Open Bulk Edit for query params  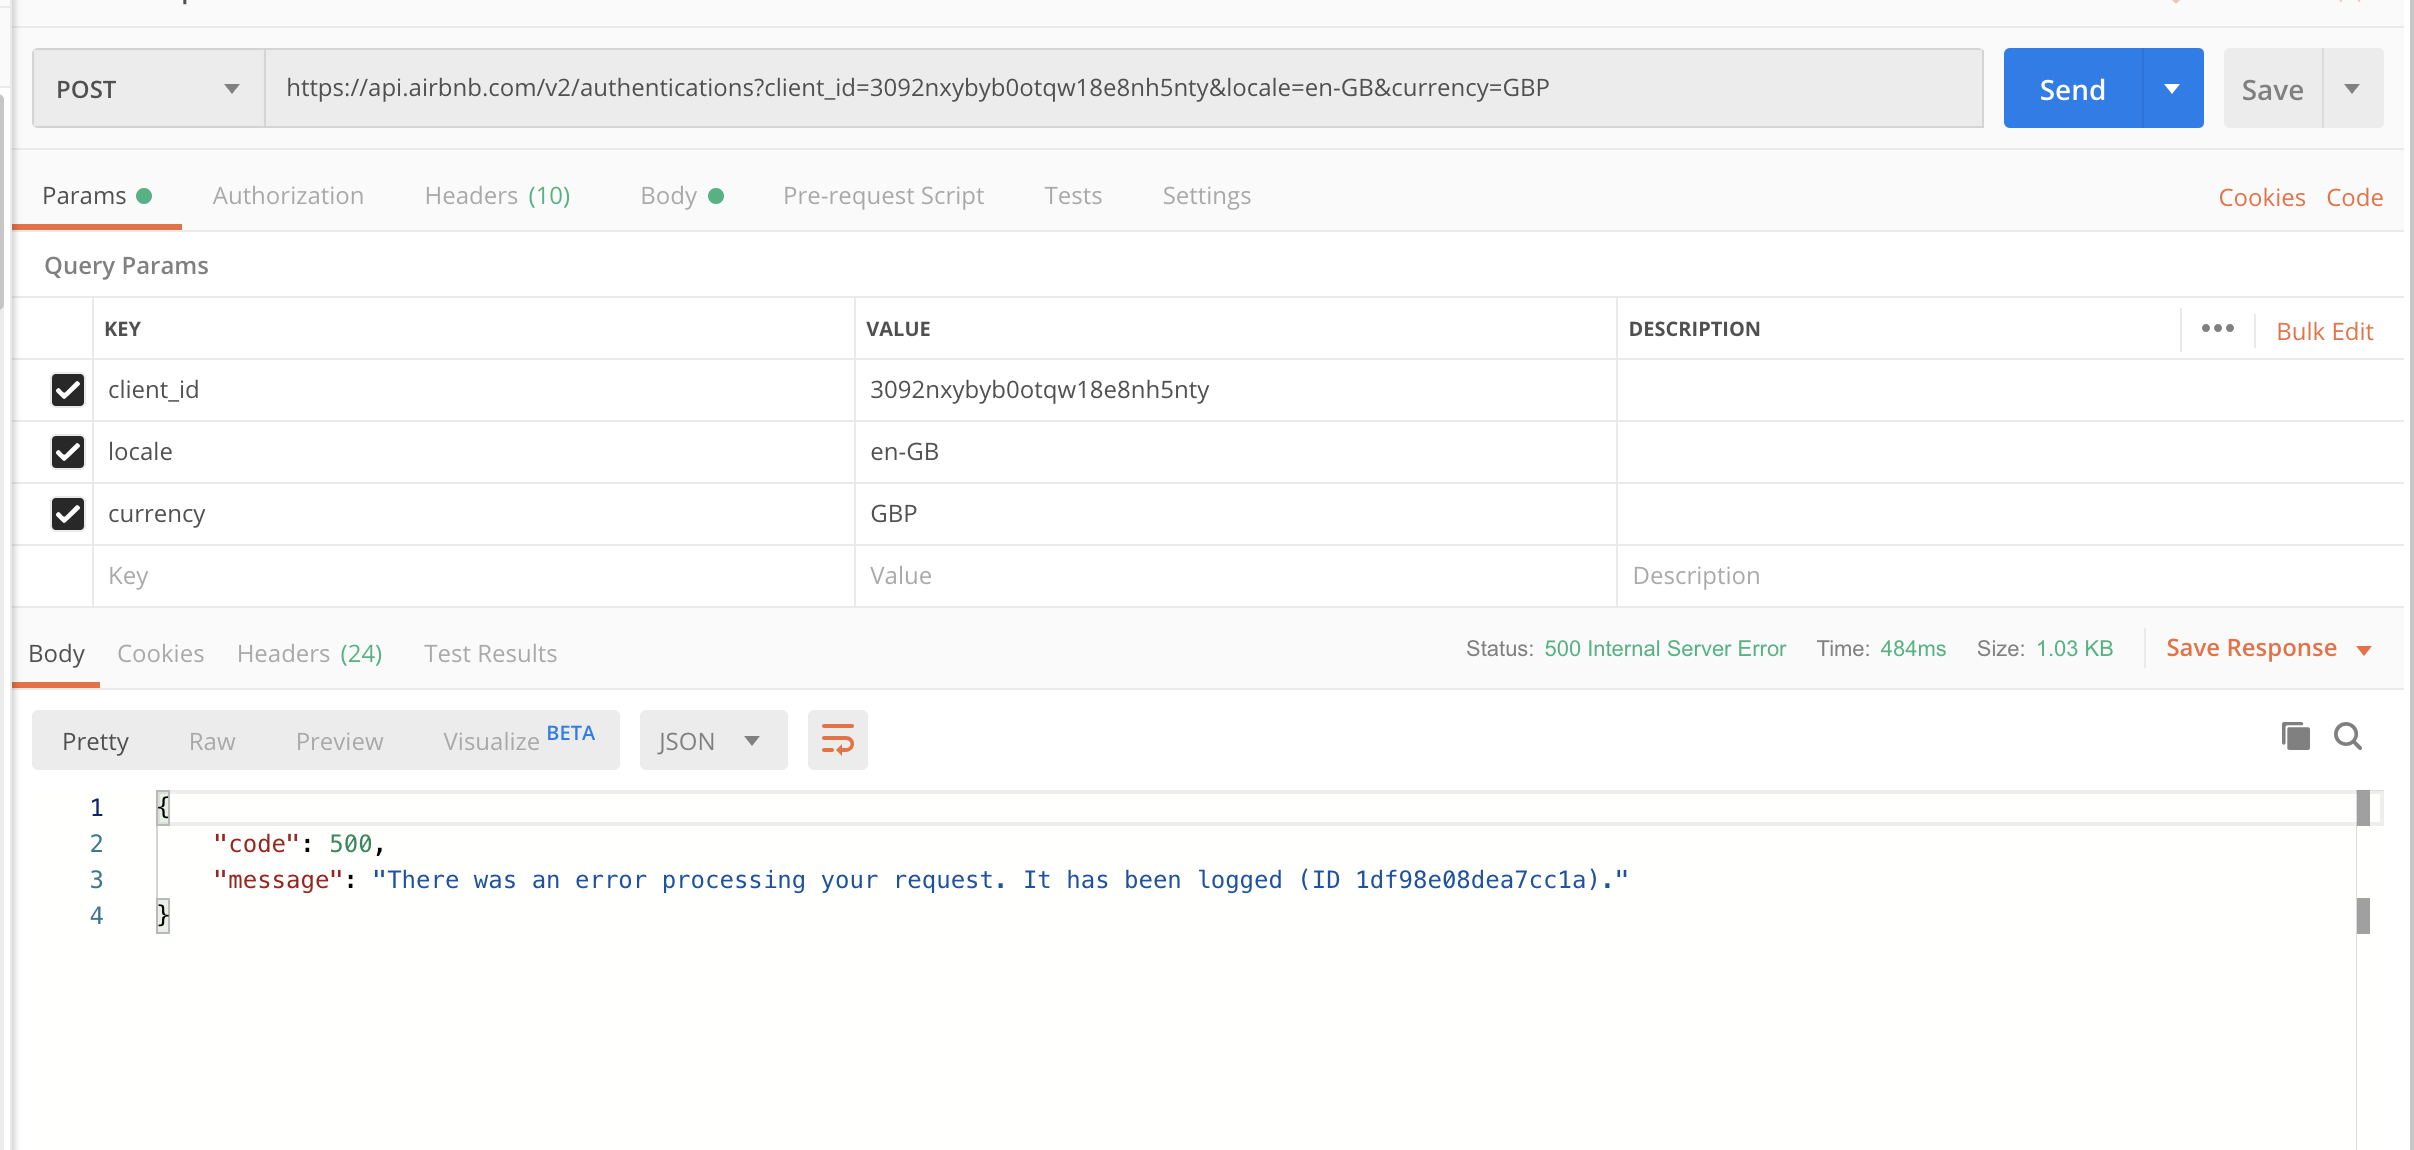pos(2324,331)
